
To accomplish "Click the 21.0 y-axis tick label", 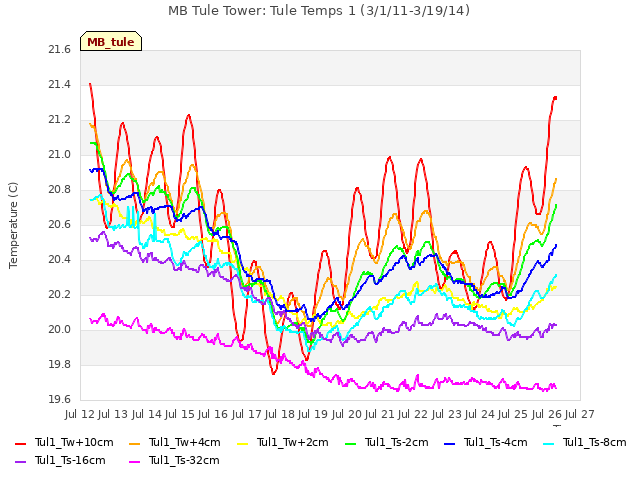I will [x=60, y=155].
